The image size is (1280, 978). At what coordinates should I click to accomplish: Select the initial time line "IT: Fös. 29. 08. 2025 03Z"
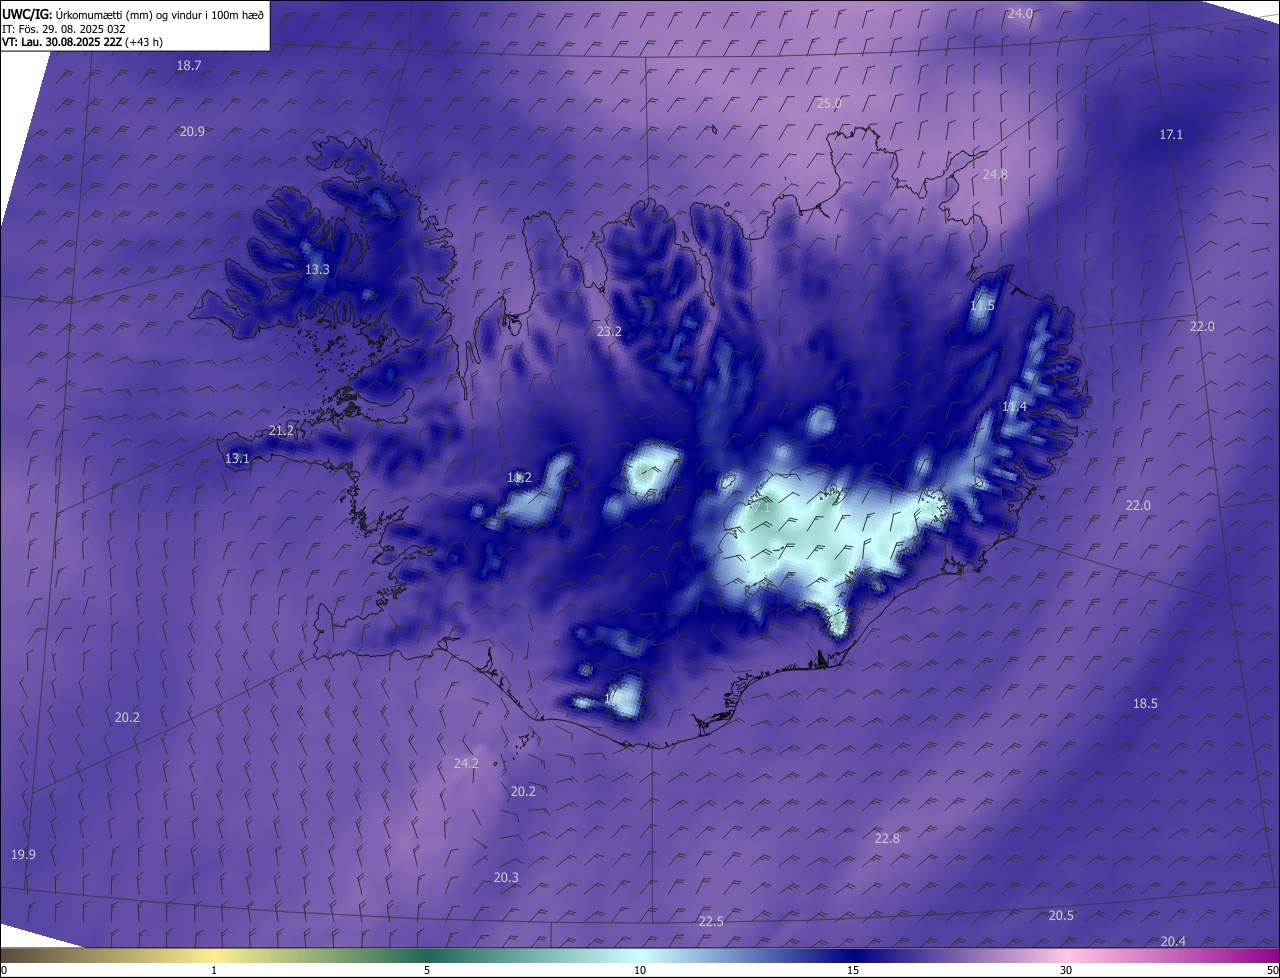click(x=65, y=28)
